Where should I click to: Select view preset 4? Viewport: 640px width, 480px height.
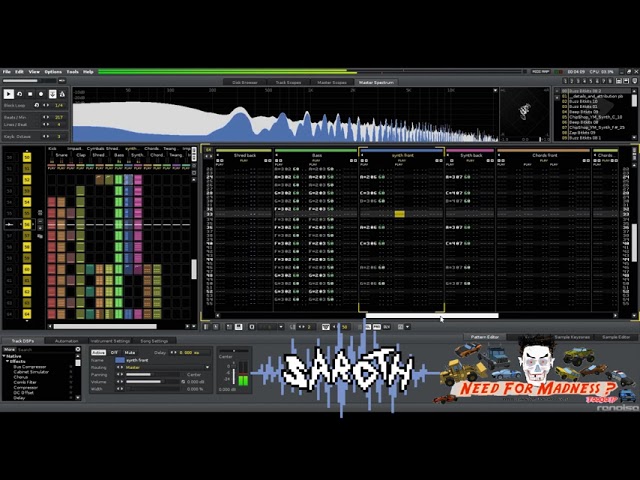tap(584, 81)
